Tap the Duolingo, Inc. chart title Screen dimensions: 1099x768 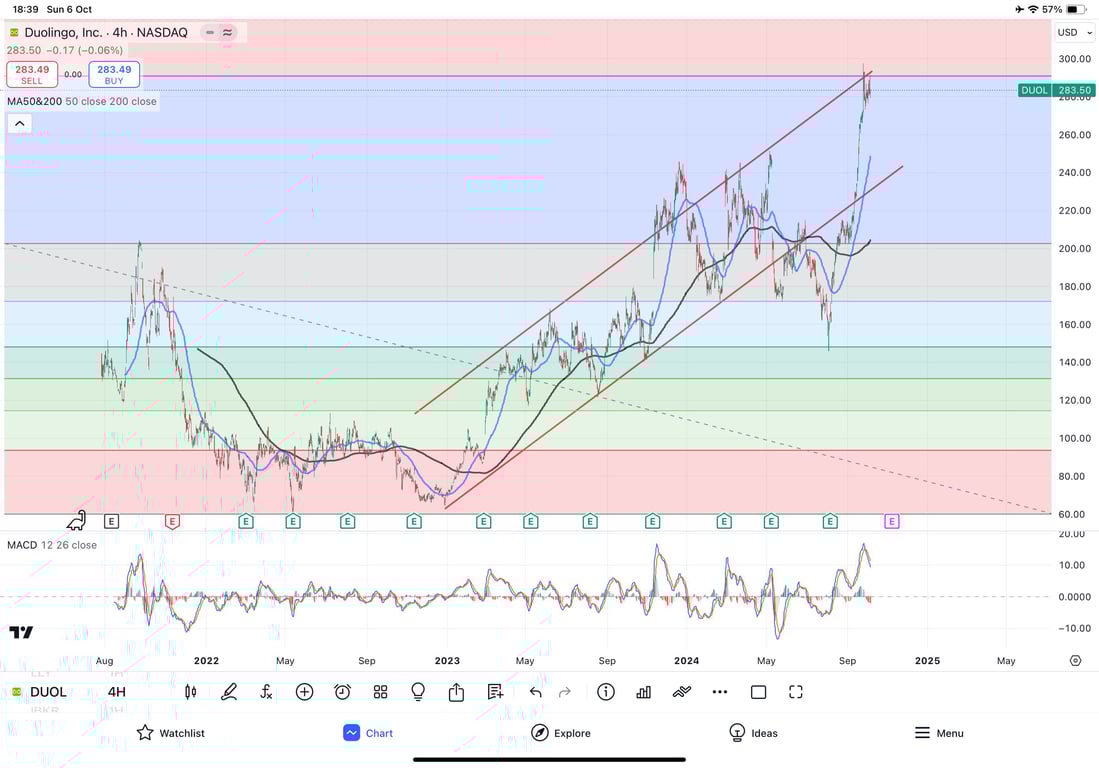tap(106, 32)
